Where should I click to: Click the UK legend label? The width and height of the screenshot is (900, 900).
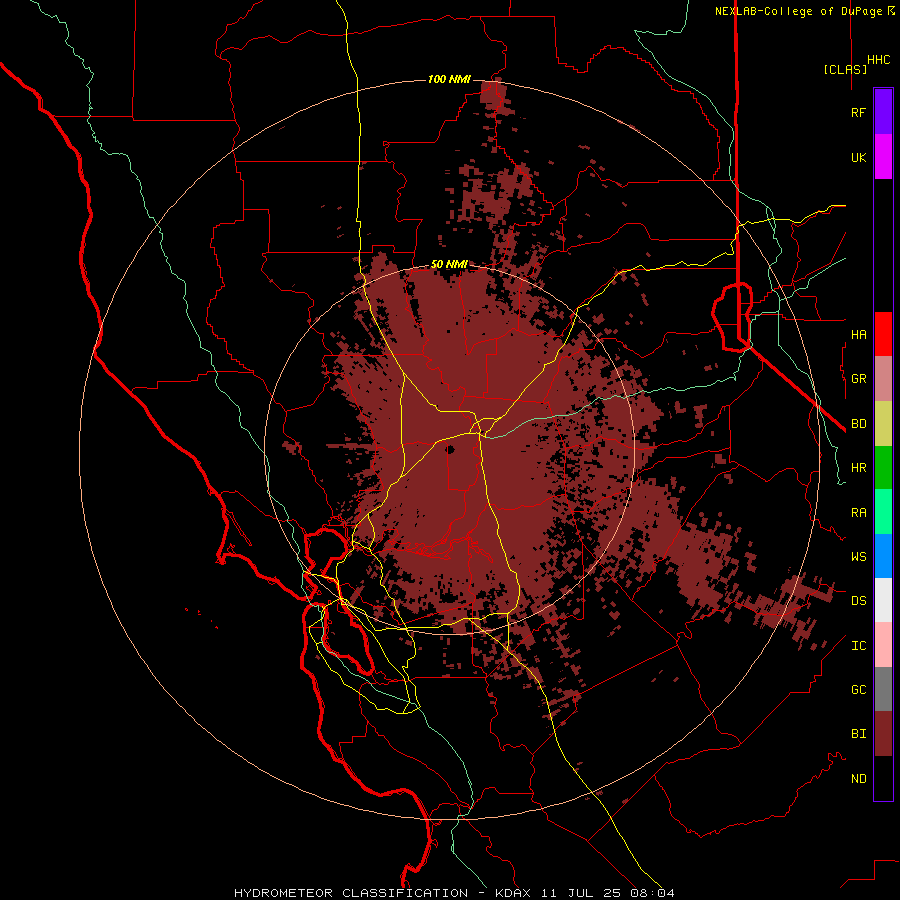[858, 158]
